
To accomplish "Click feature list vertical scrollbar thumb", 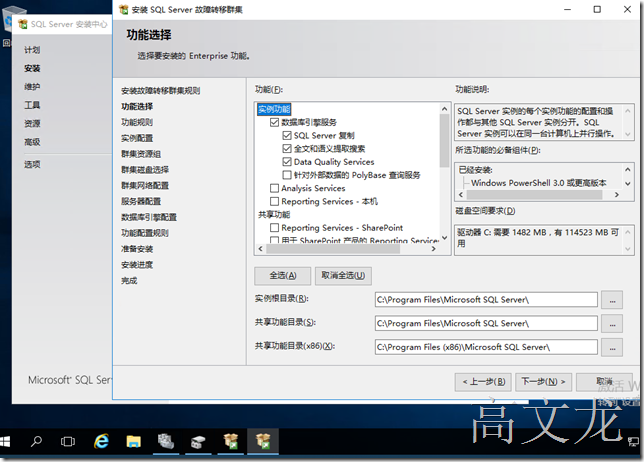I will 444,140.
